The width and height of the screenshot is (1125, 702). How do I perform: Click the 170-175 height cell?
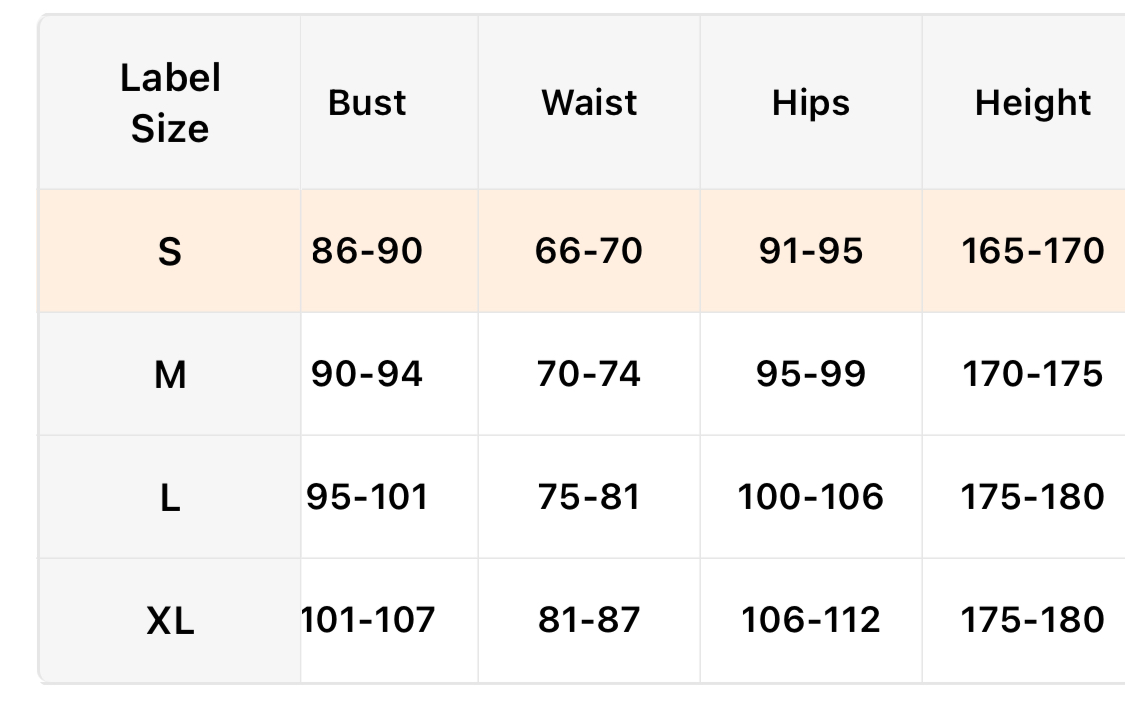pos(1033,374)
